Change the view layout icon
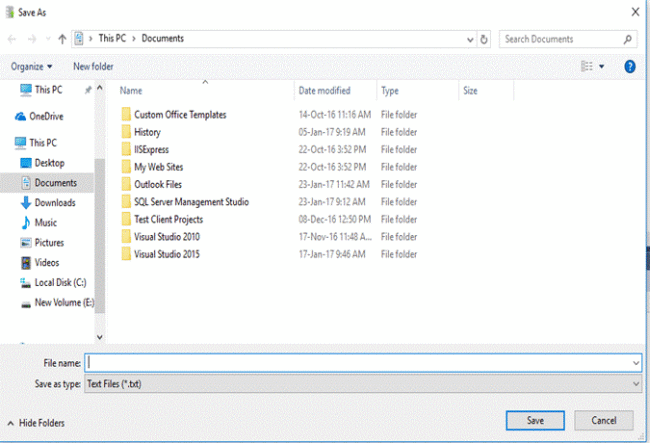 click(x=587, y=66)
